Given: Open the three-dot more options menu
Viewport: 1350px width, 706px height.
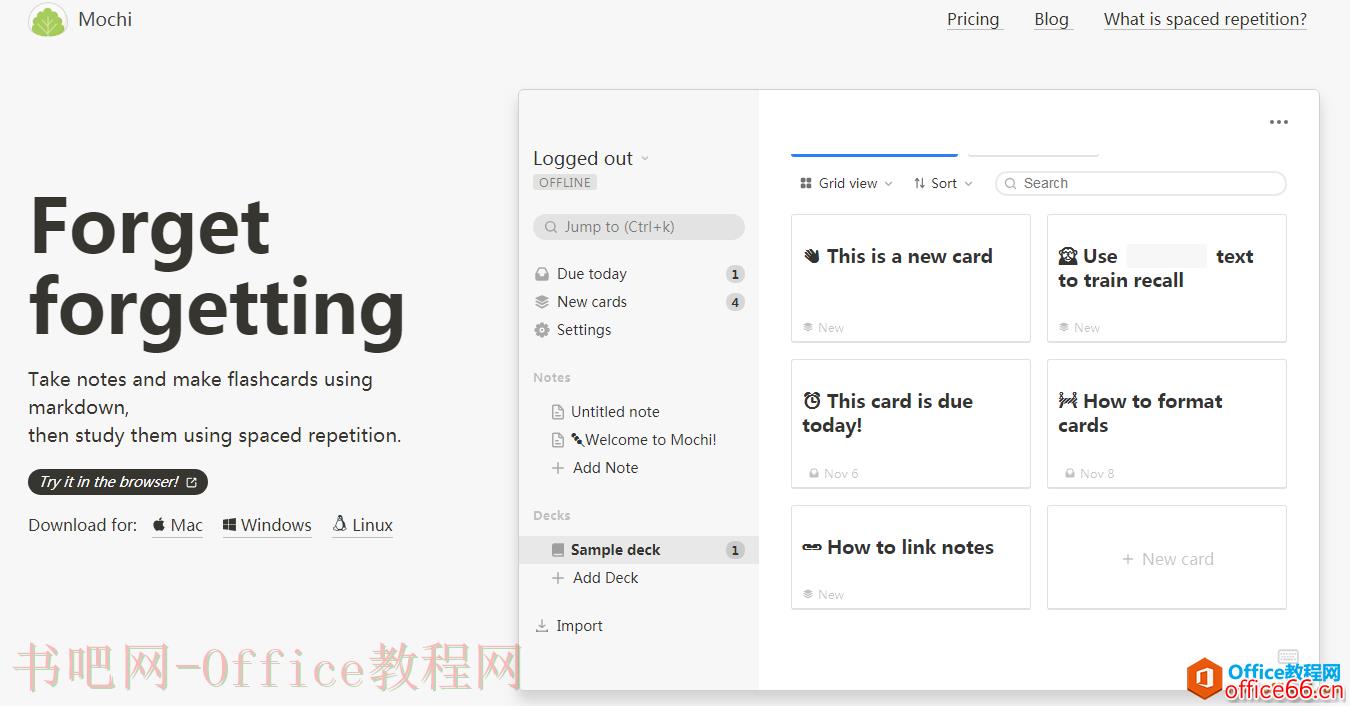Looking at the screenshot, I should click(1278, 122).
